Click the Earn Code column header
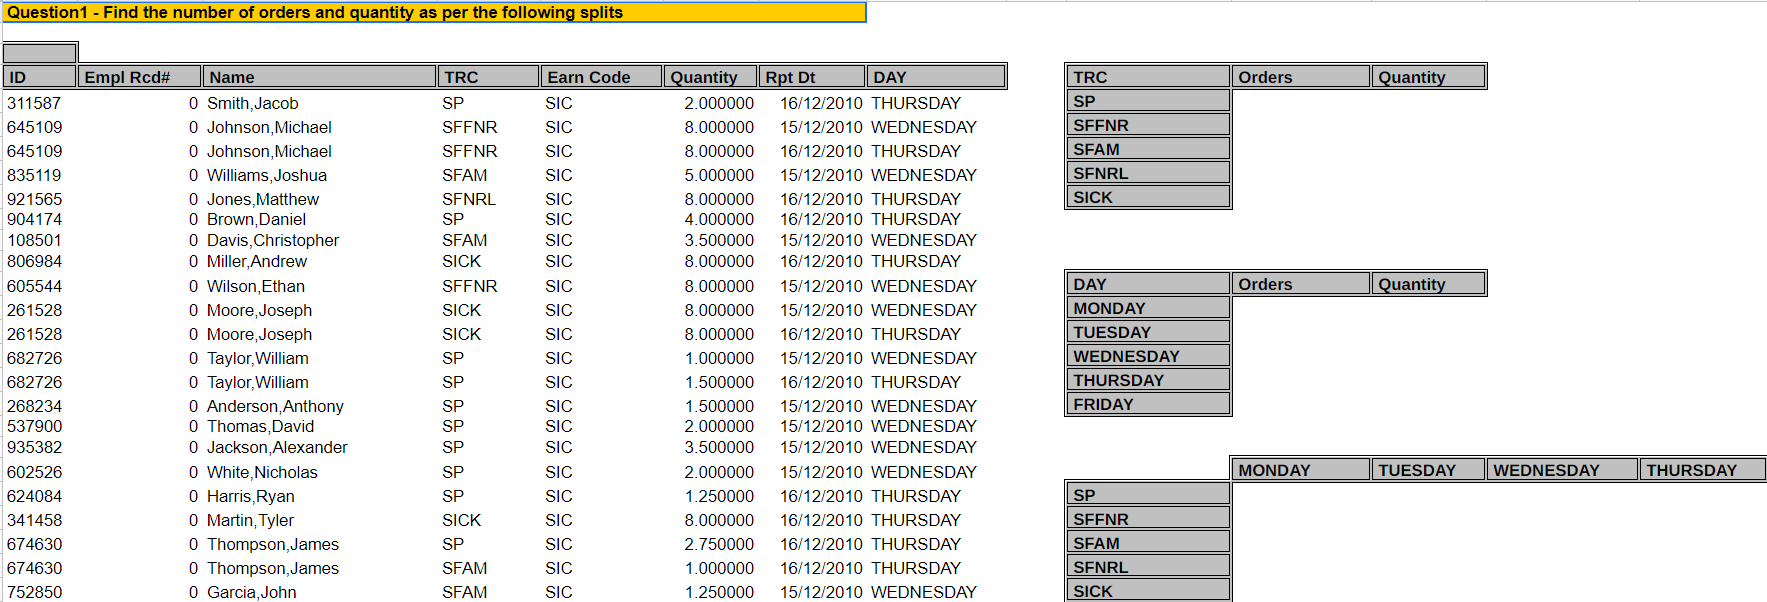The height and width of the screenshot is (602, 1767). click(x=601, y=77)
